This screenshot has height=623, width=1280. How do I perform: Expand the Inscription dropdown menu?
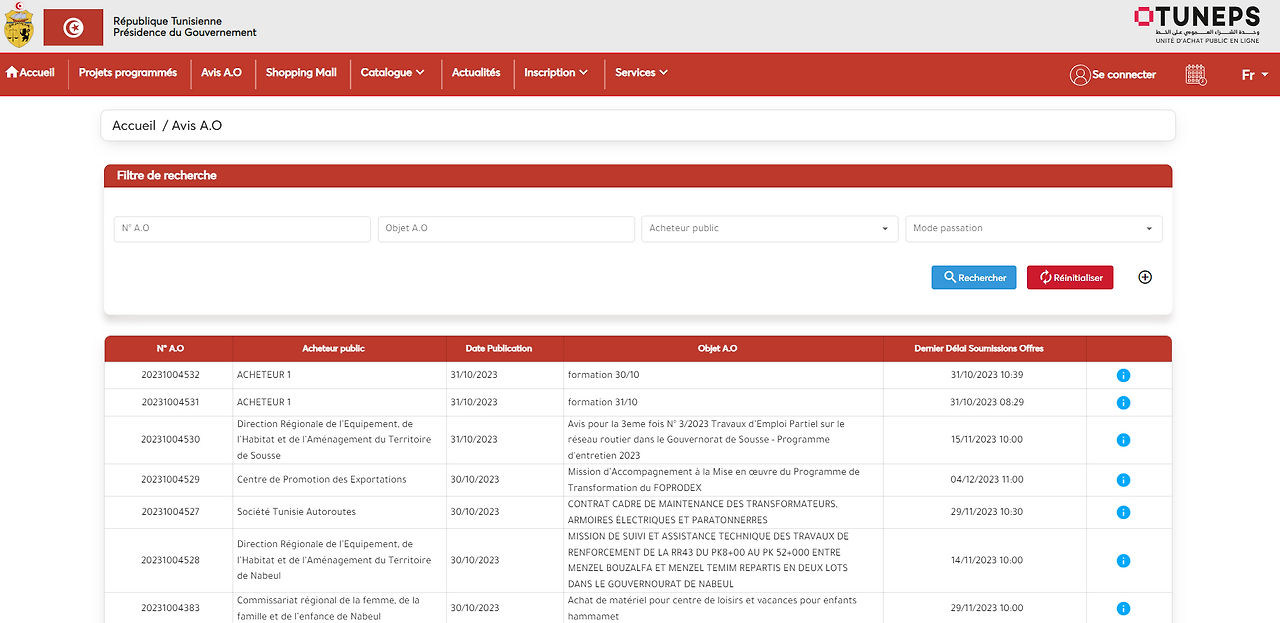click(556, 73)
